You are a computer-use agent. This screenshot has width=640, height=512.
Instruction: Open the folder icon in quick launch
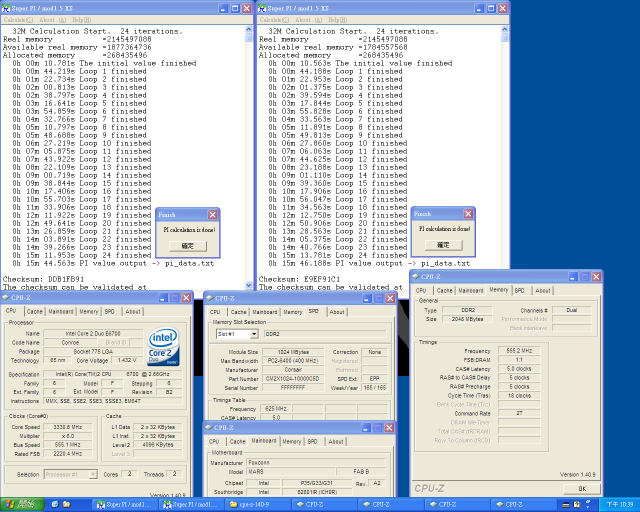pyautogui.click(x=67, y=505)
